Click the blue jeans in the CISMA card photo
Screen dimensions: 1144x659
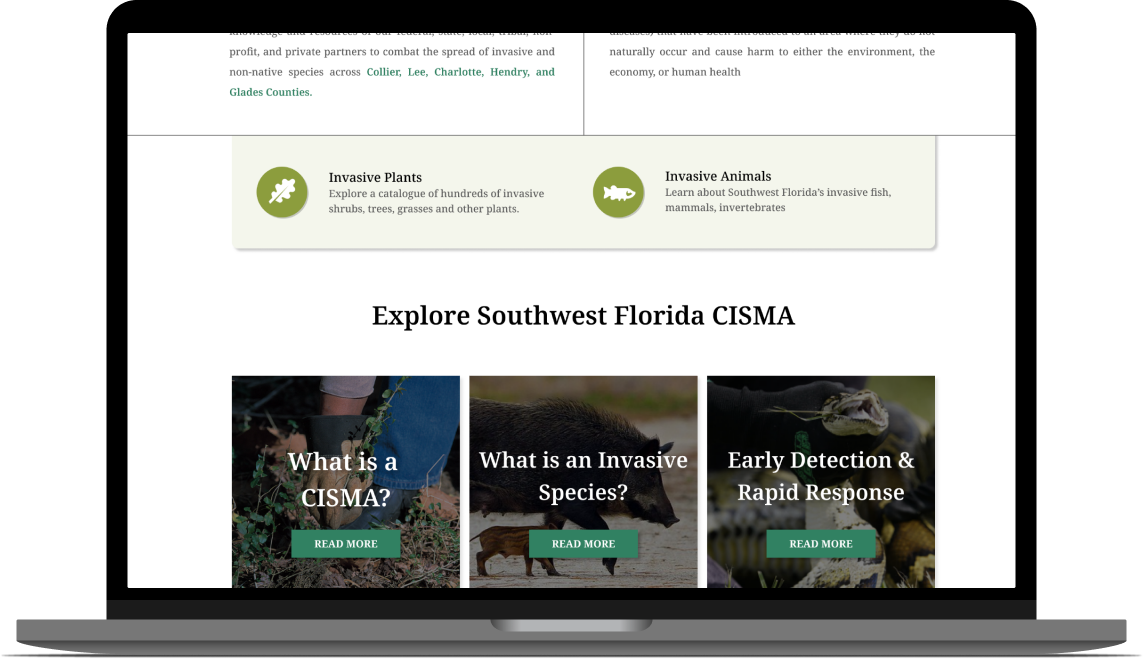[420, 420]
